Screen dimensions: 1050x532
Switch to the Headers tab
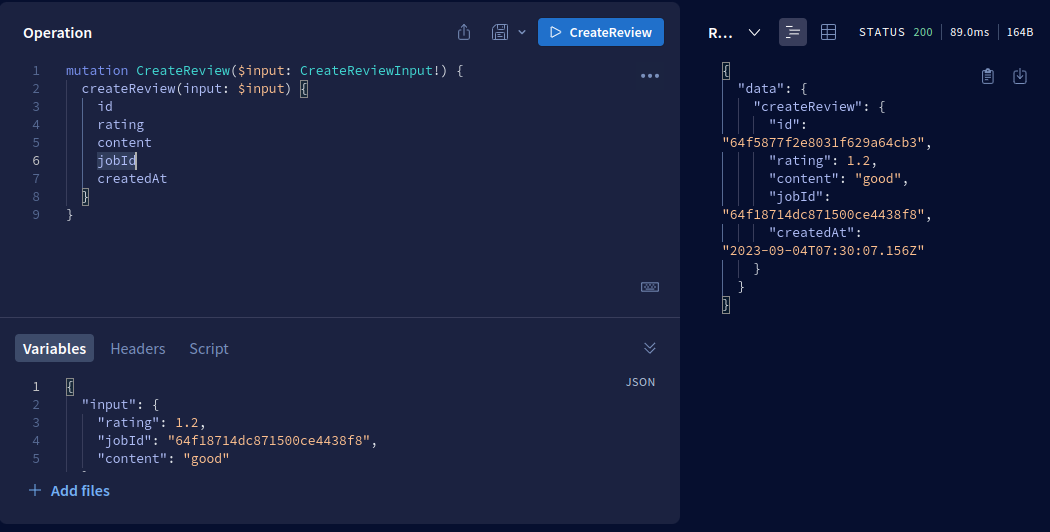click(x=138, y=348)
